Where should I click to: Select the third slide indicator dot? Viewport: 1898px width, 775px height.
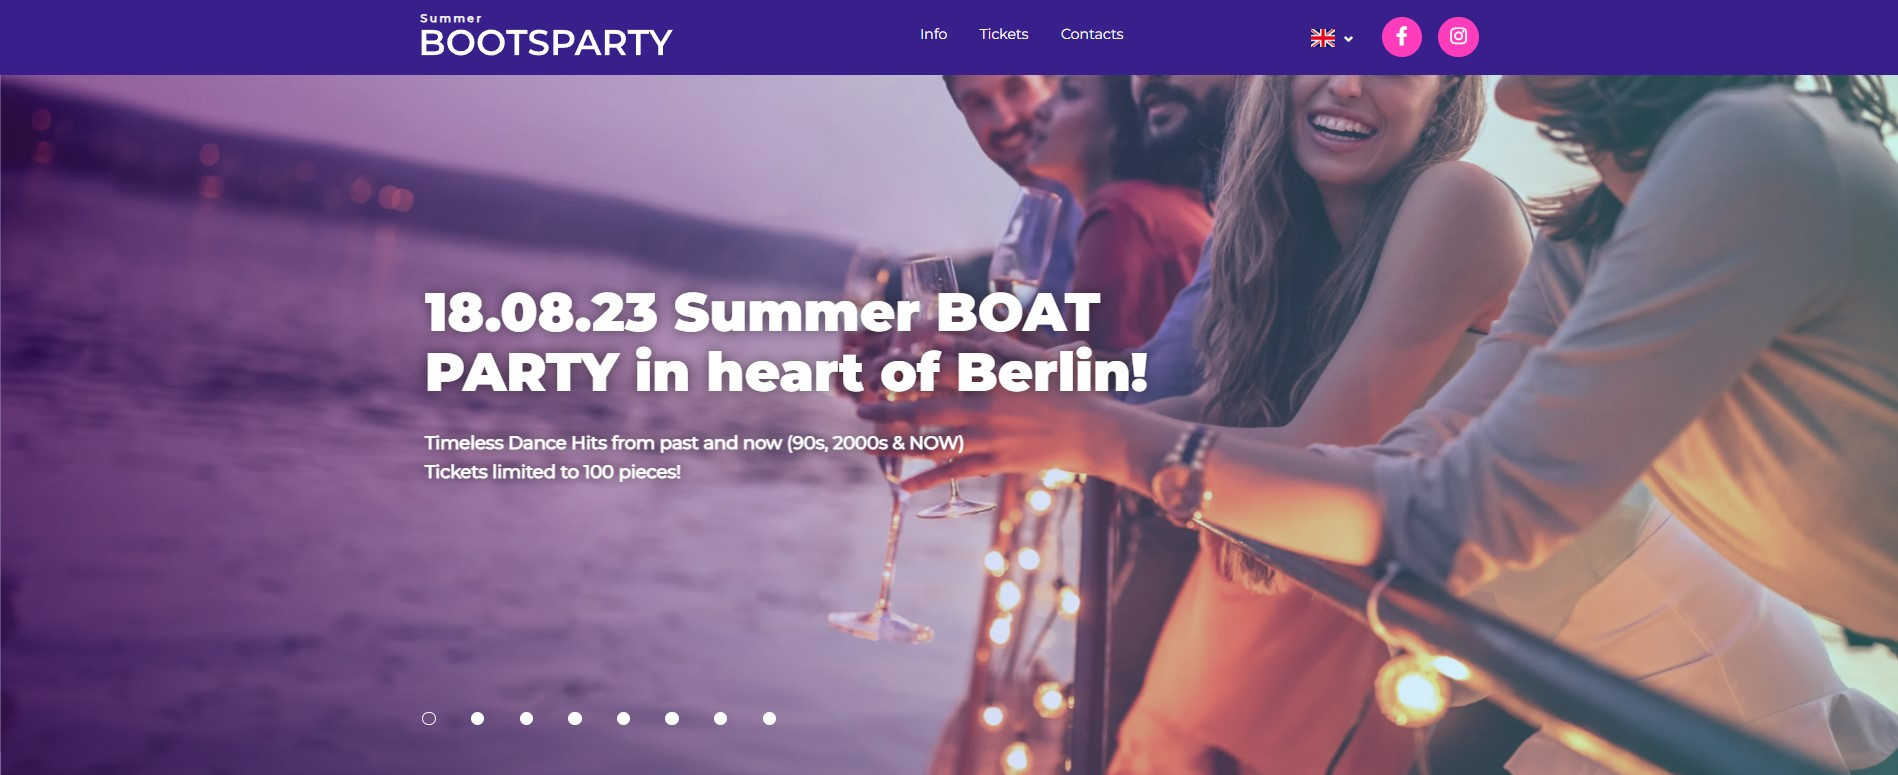pyautogui.click(x=526, y=718)
